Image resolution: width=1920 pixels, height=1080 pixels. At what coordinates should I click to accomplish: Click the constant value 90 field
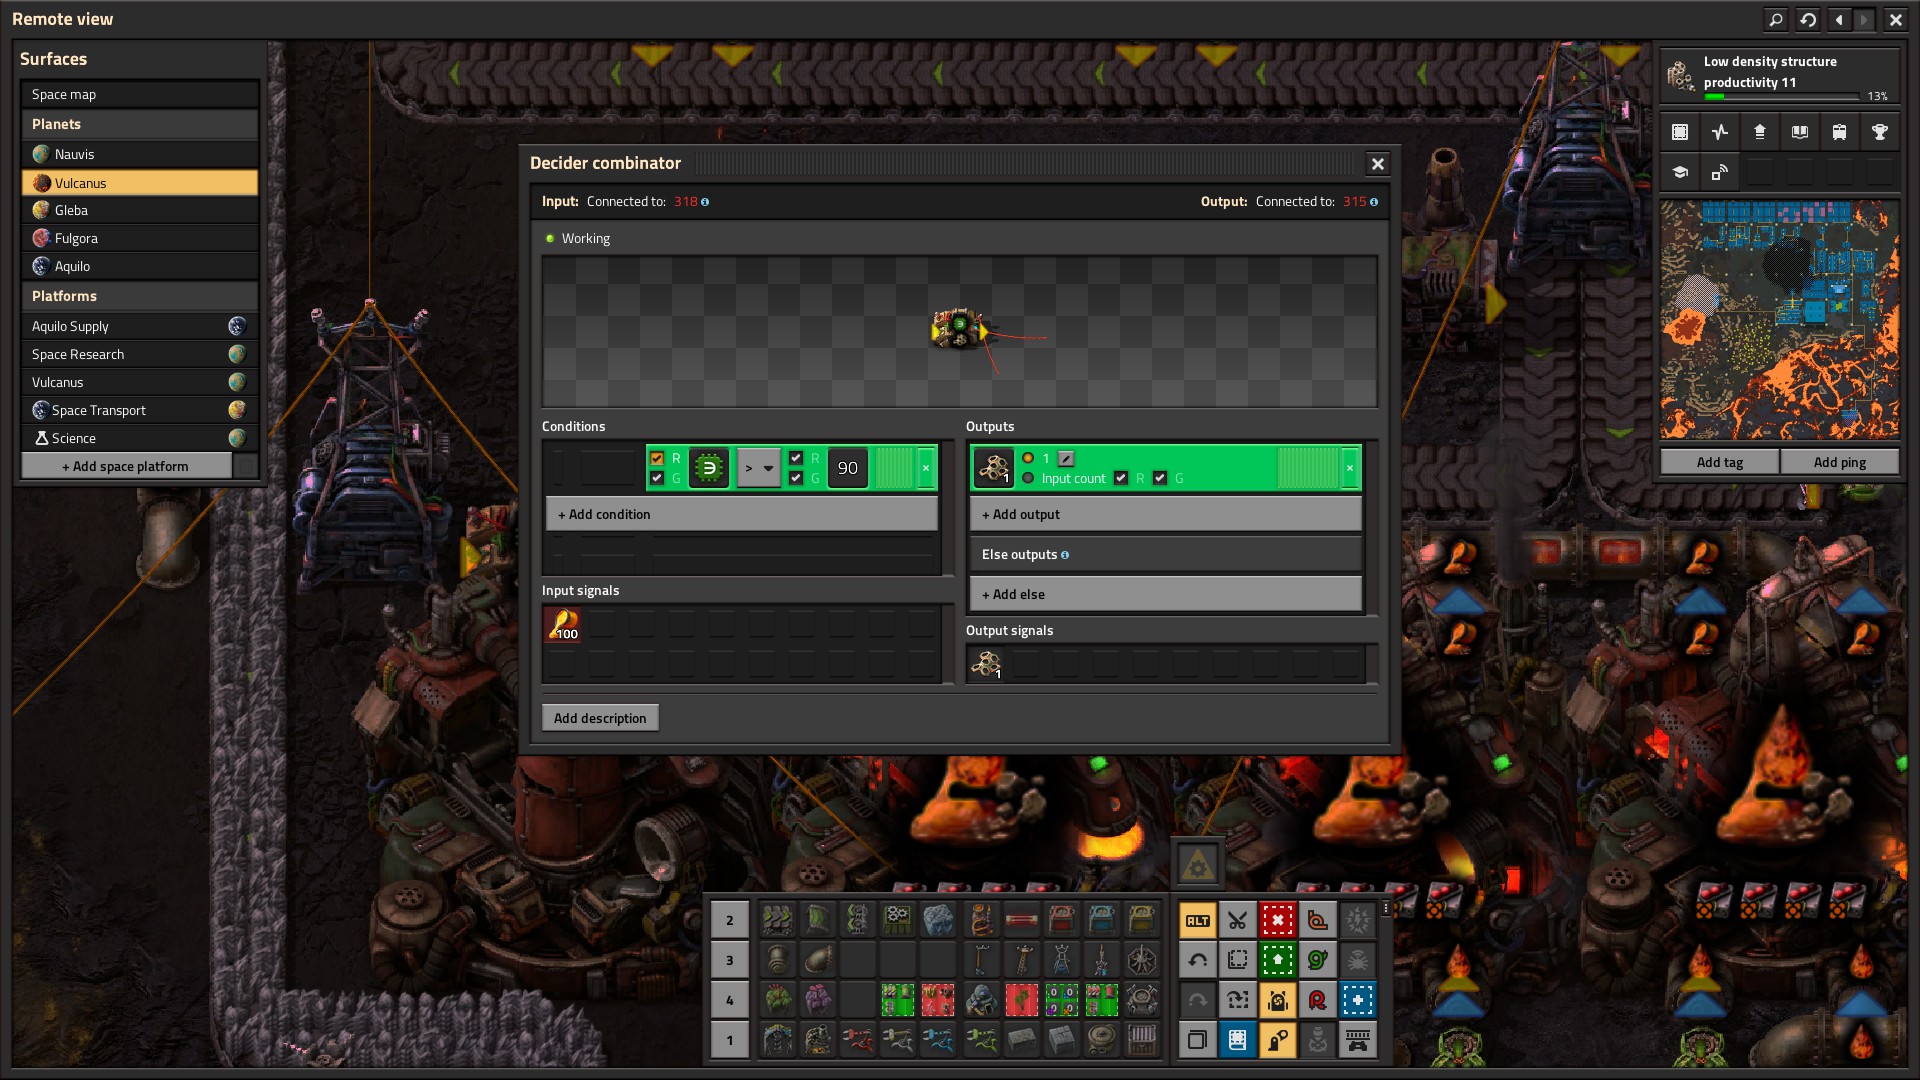848,468
